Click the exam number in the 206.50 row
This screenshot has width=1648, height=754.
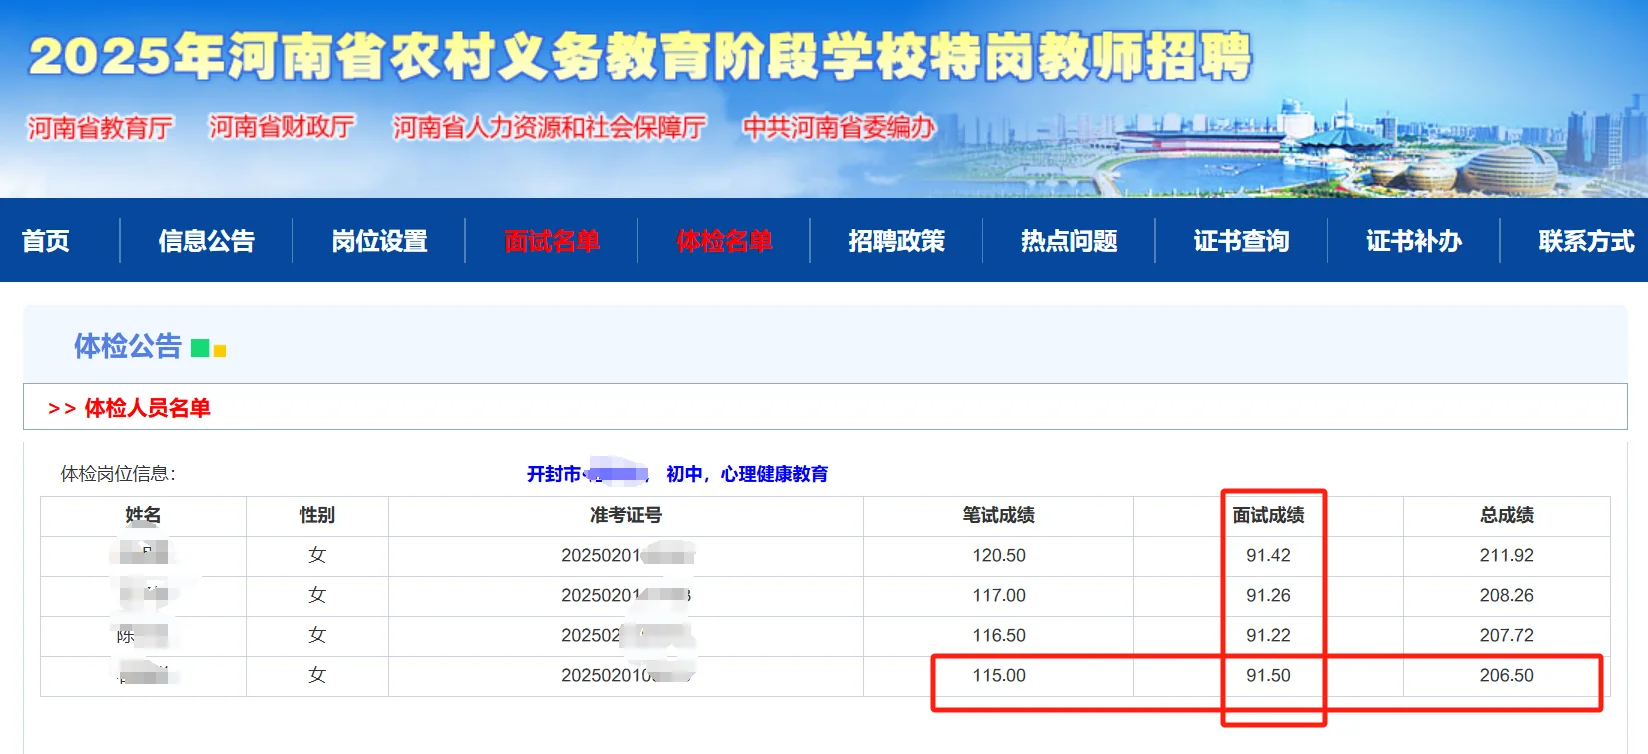627,675
